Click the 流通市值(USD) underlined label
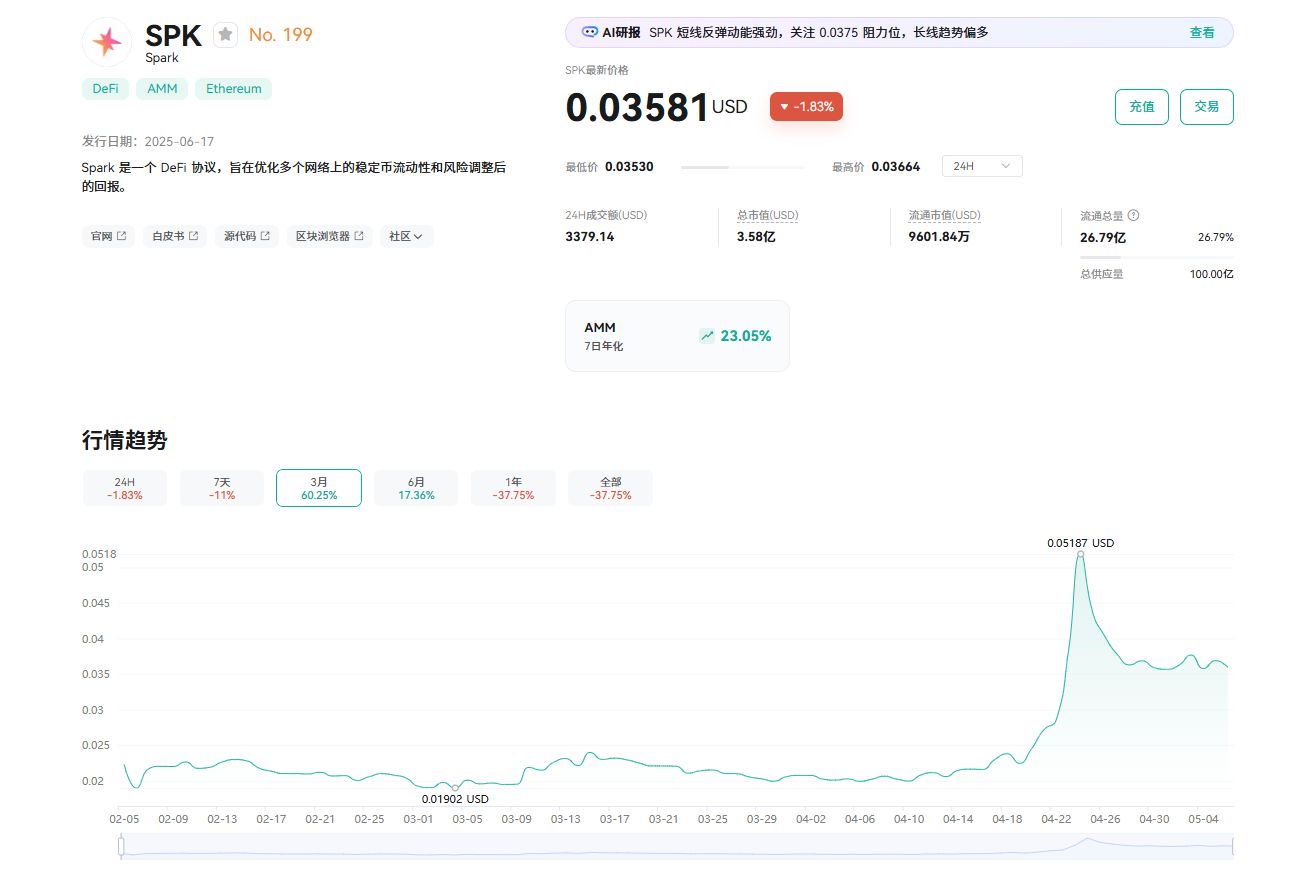The height and width of the screenshot is (882, 1302). [945, 215]
